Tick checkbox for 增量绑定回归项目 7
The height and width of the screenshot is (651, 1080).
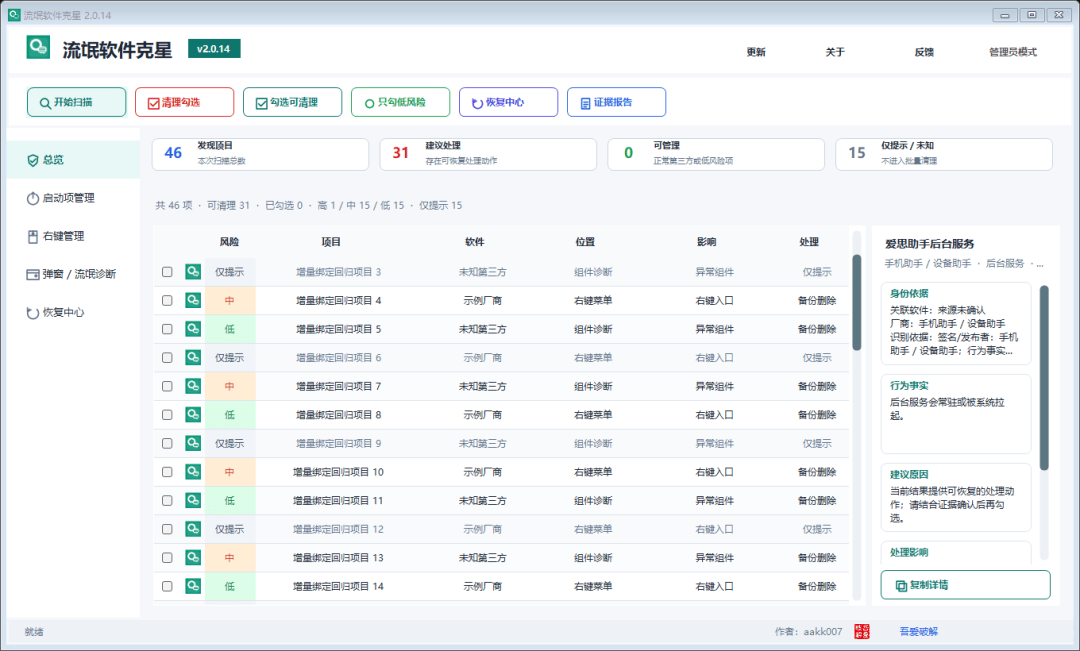(x=167, y=386)
